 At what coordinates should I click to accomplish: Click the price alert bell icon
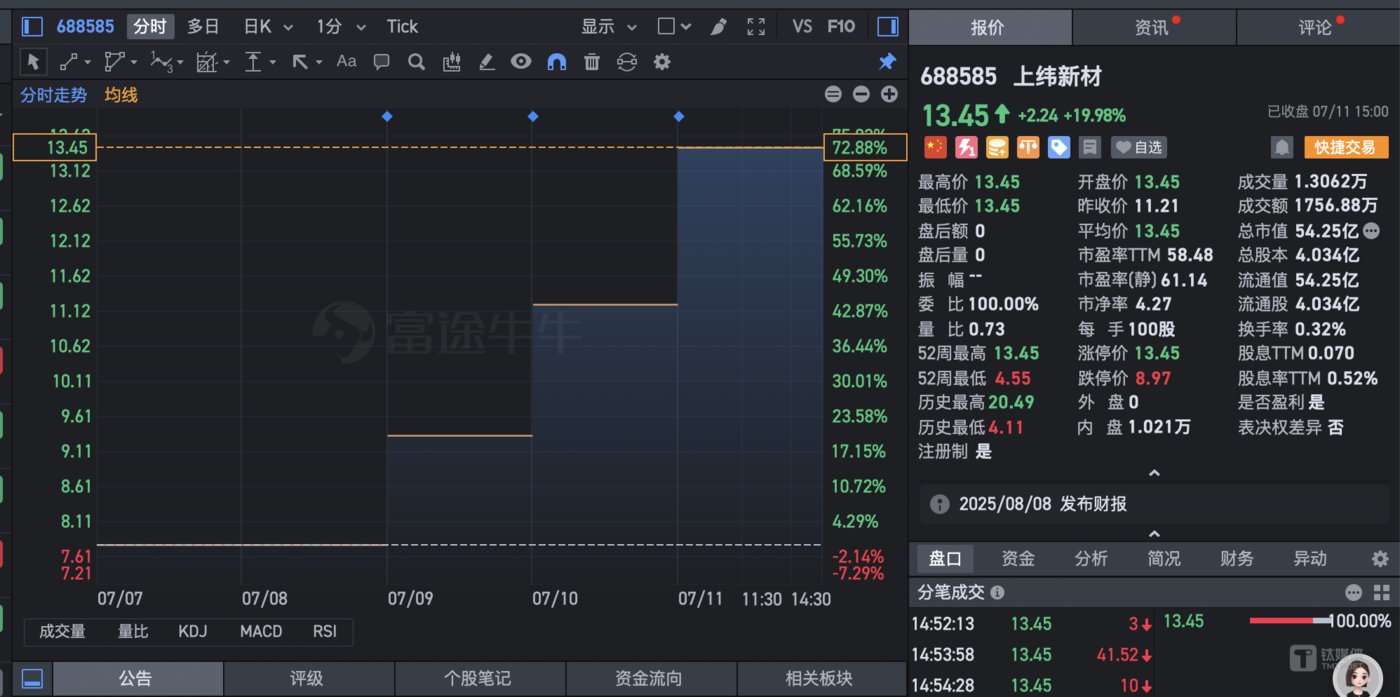[1281, 147]
